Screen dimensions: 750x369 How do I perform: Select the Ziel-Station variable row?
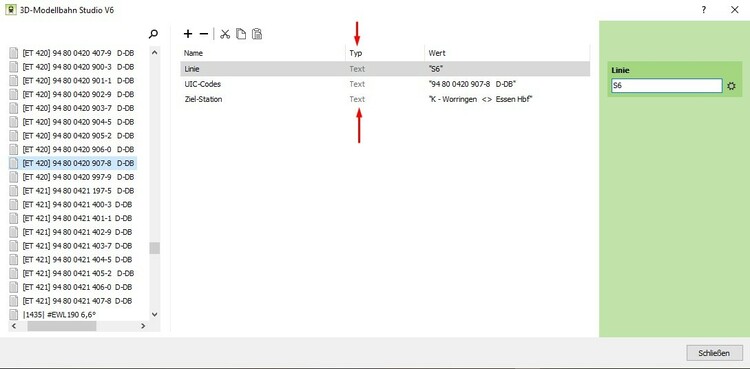point(385,99)
